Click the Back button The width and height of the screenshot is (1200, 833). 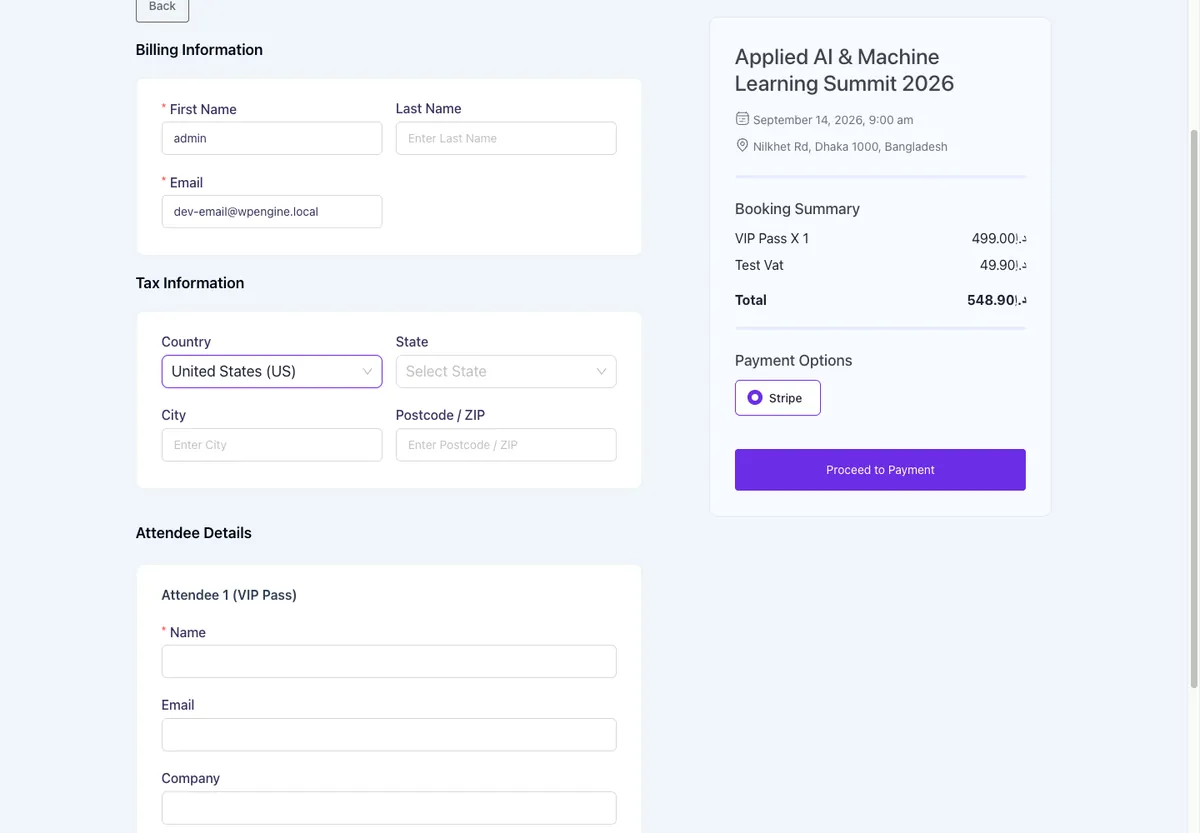point(162,8)
